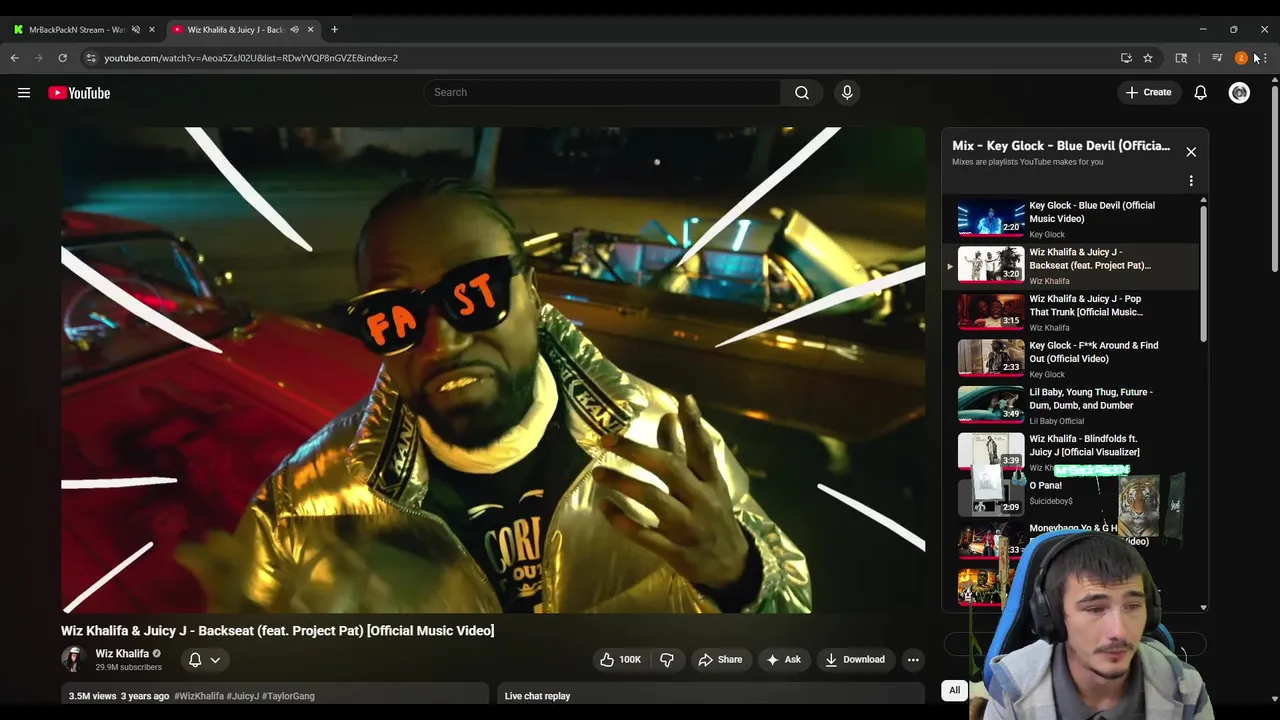Open Google Lens search icon in toolbar
Viewport: 1280px width, 720px height.
click(x=1181, y=58)
